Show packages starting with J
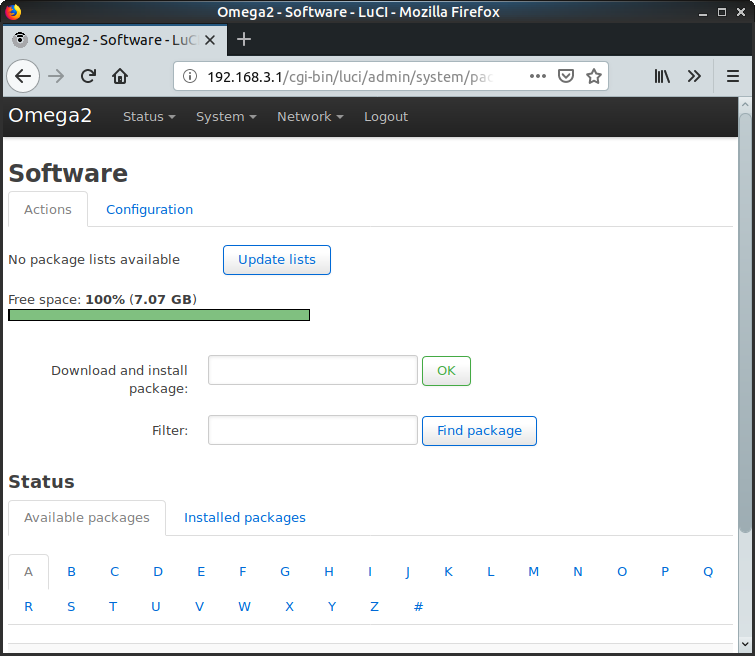The width and height of the screenshot is (755, 656). click(408, 572)
